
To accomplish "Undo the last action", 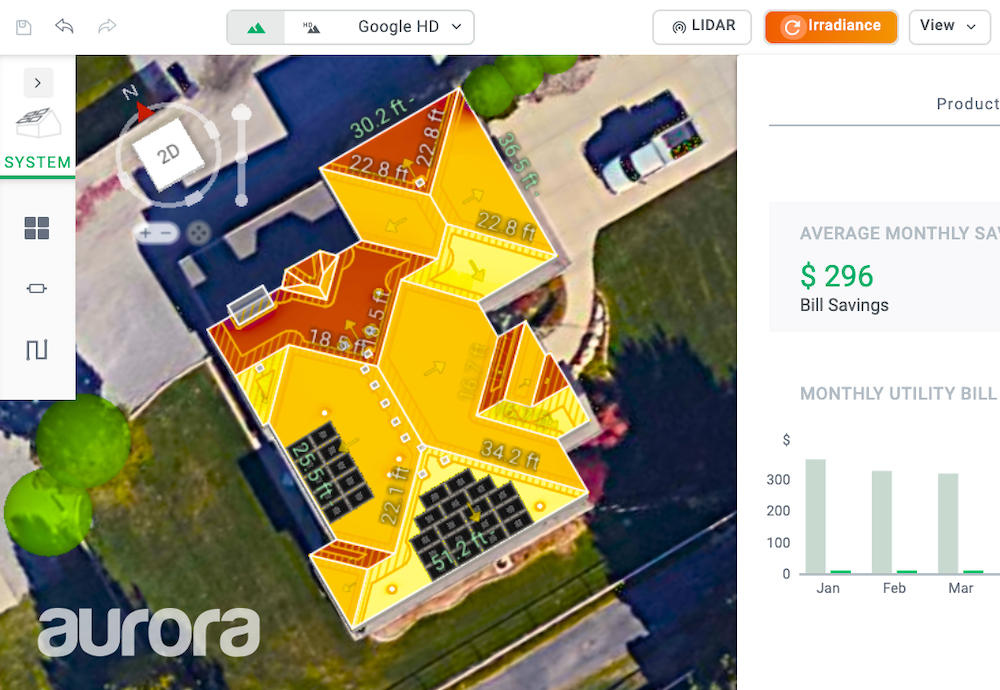I will point(64,26).
